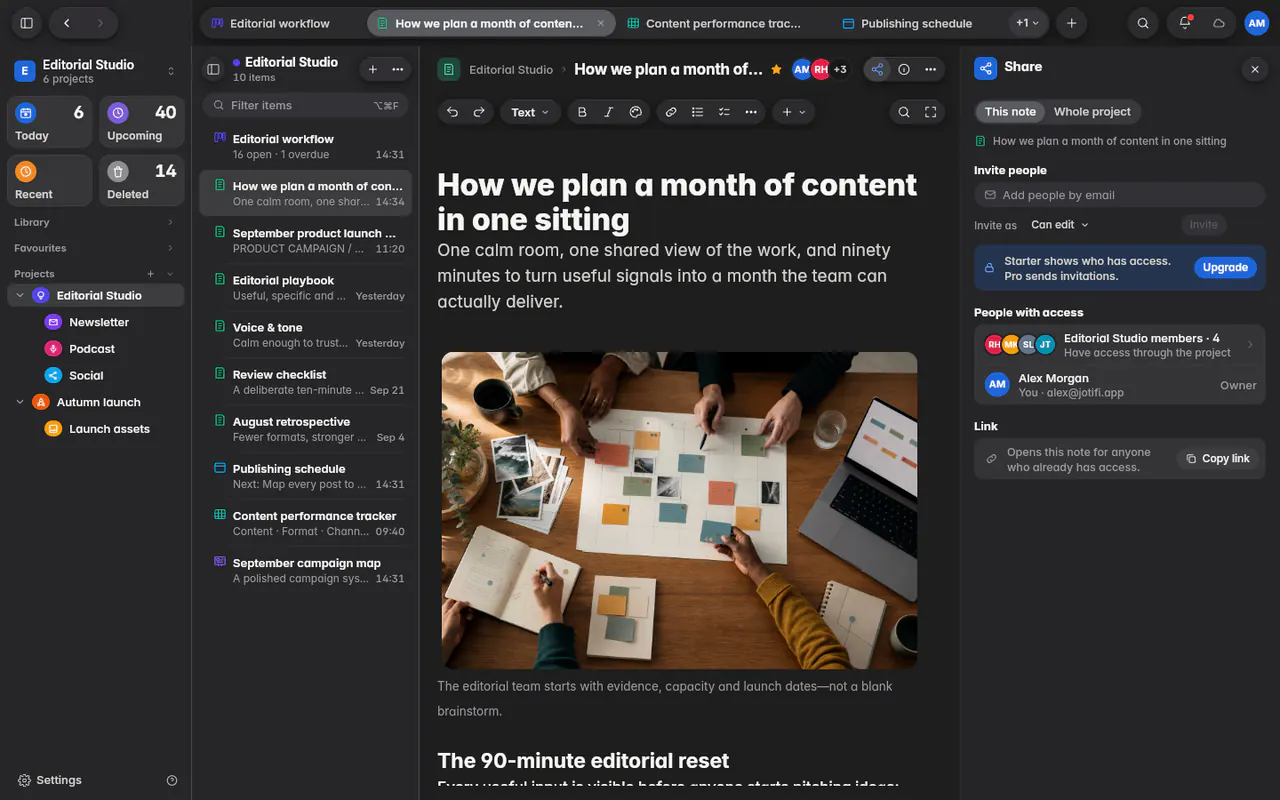Open help icon beside Settings
The image size is (1280, 800).
[x=172, y=780]
